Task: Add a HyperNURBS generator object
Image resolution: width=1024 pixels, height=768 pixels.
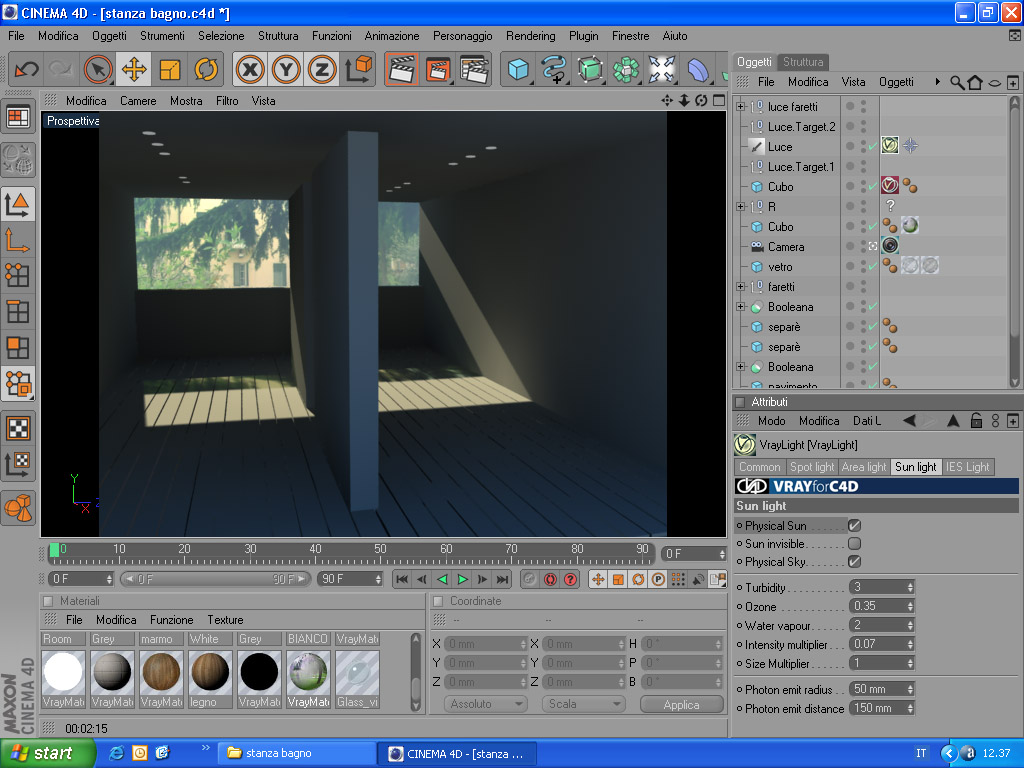Action: pos(590,69)
